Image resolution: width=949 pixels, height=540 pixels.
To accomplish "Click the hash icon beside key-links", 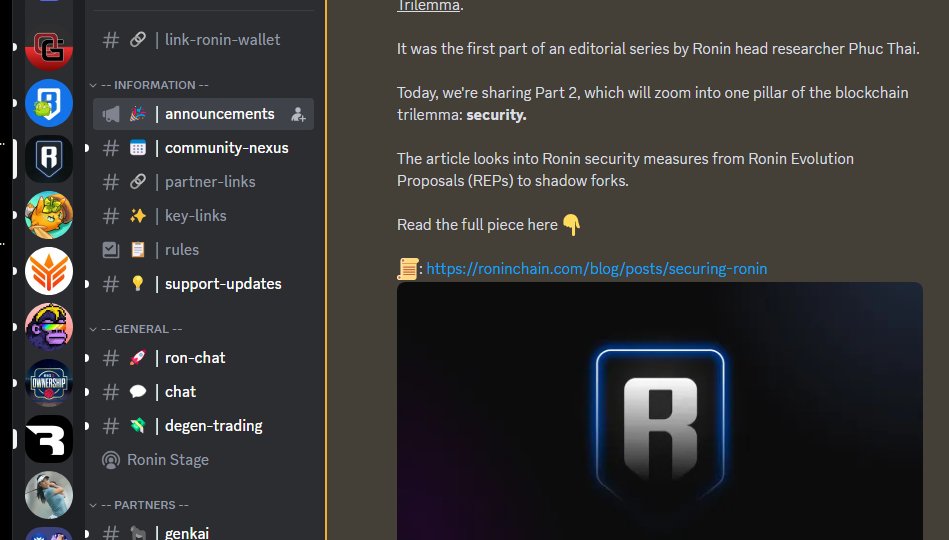I will pos(111,216).
